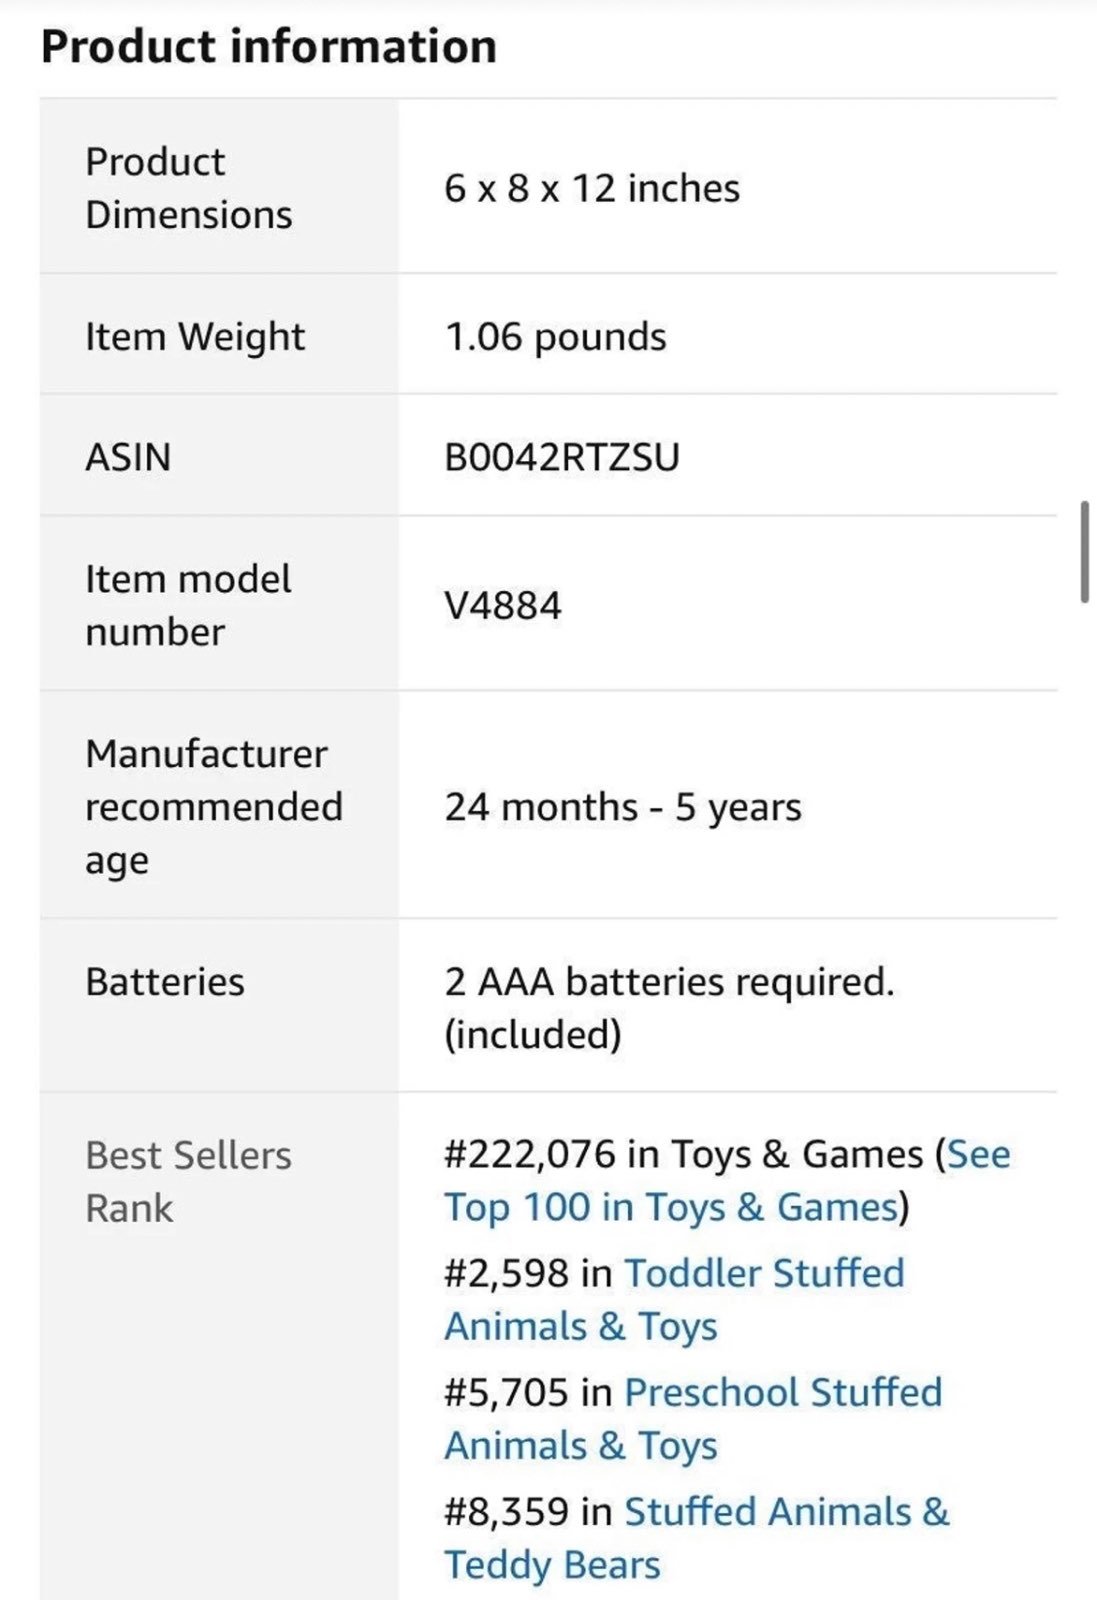Click the Product information heading
The image size is (1097, 1600).
[x=269, y=47]
